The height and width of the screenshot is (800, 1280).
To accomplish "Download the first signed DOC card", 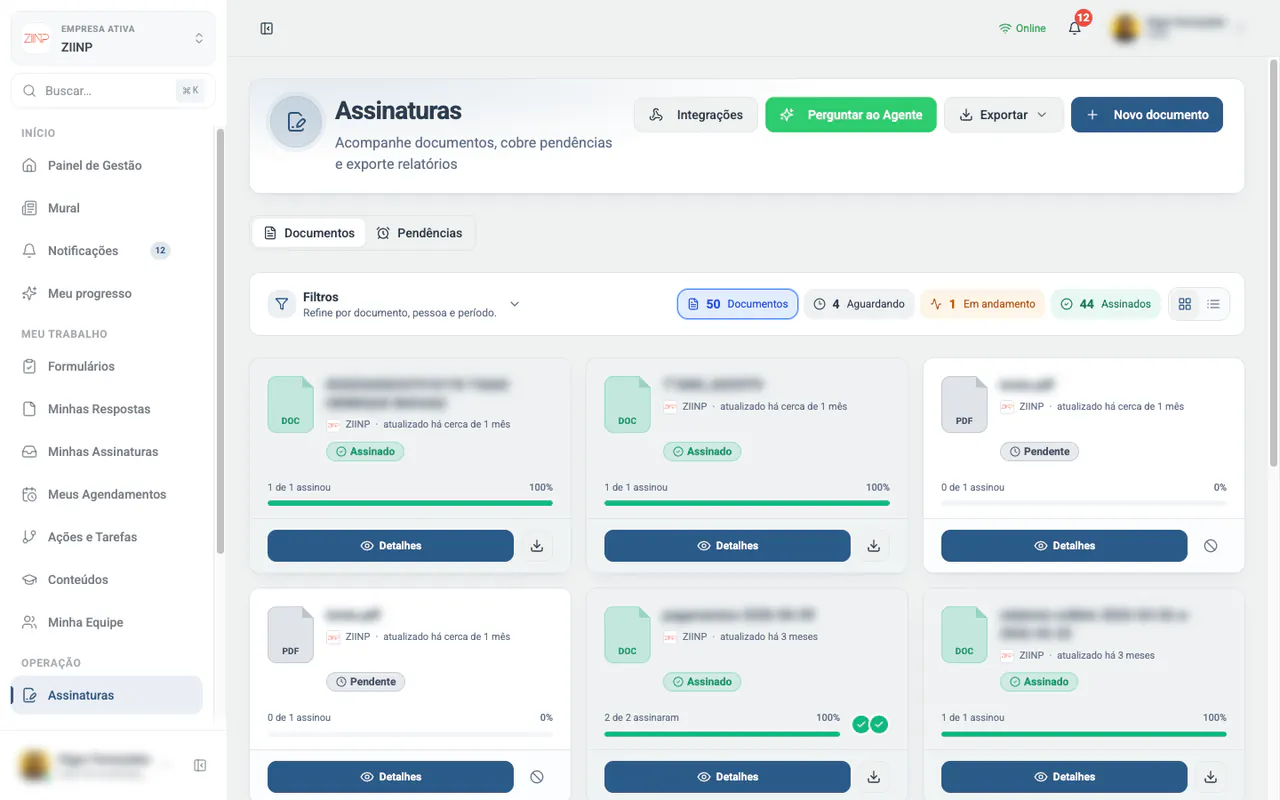I will point(537,546).
